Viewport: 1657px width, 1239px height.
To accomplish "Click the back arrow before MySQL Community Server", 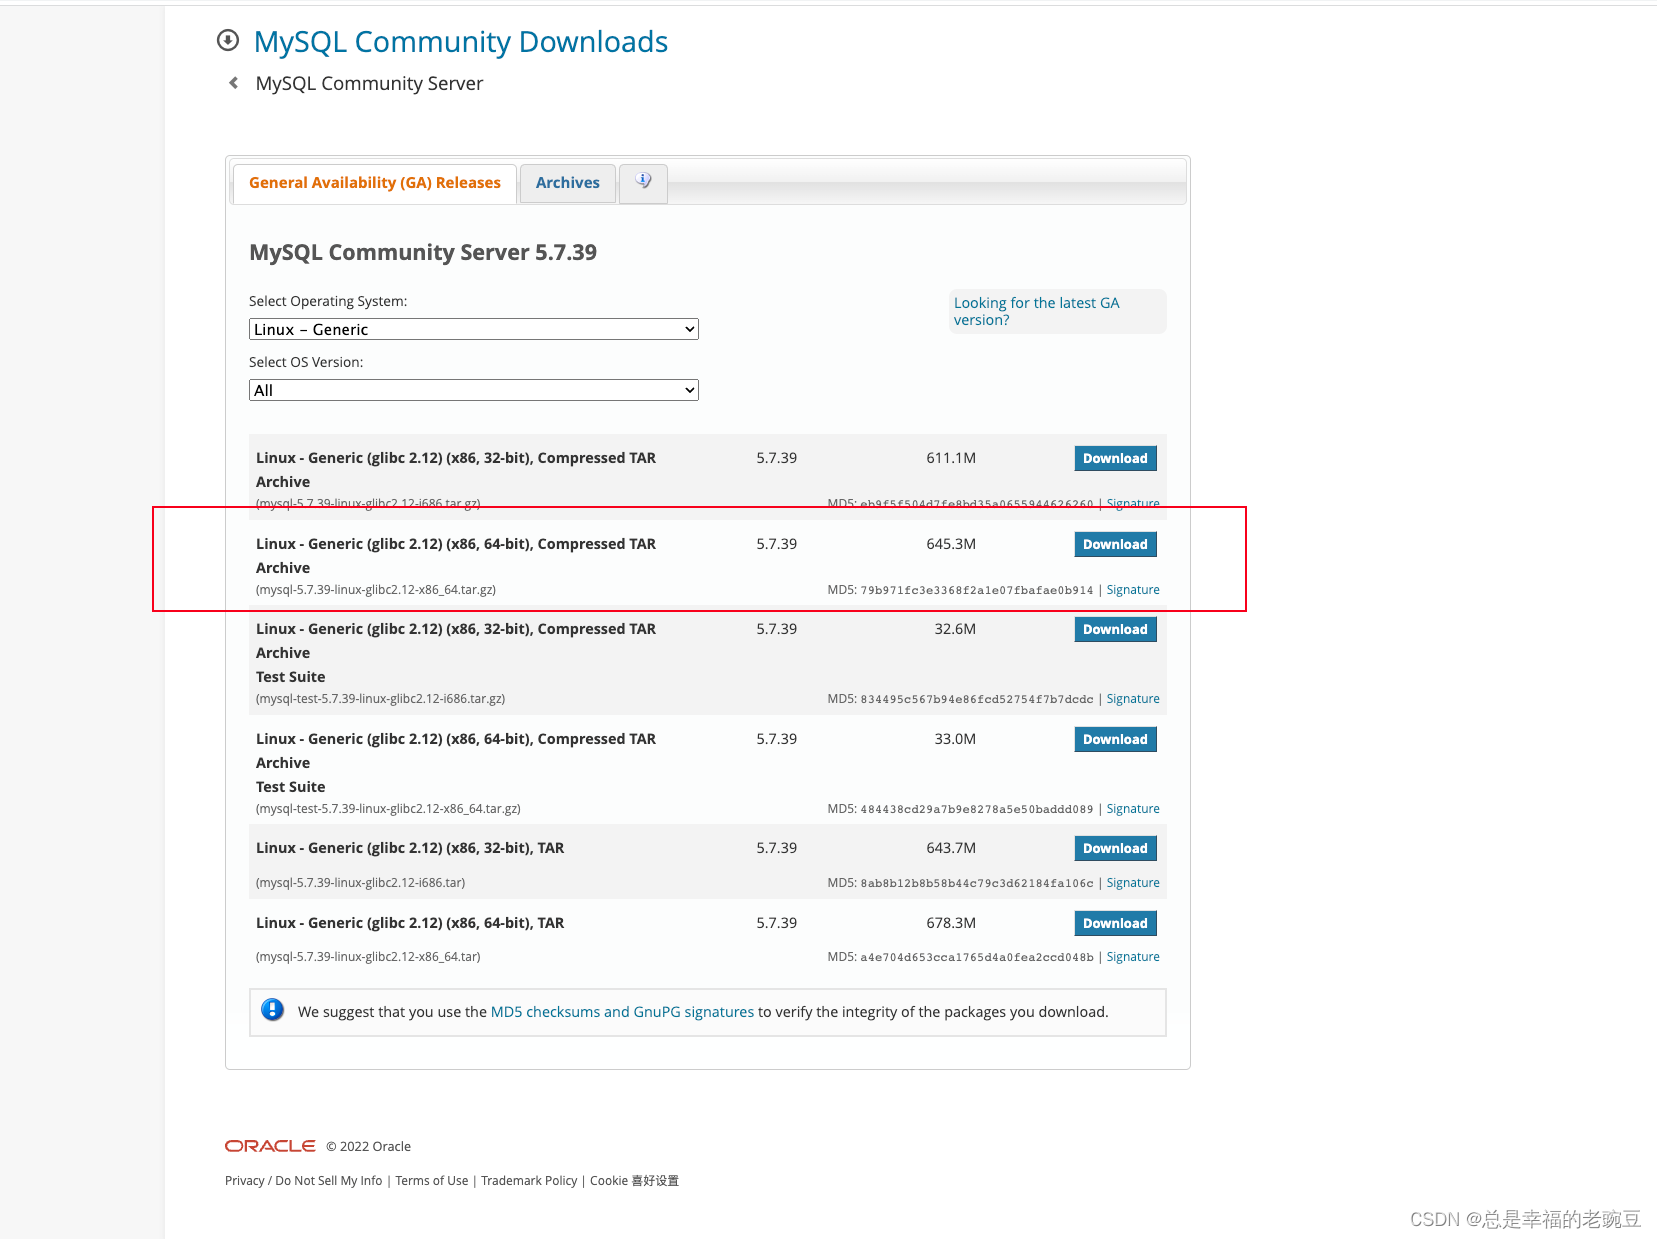I will (233, 83).
